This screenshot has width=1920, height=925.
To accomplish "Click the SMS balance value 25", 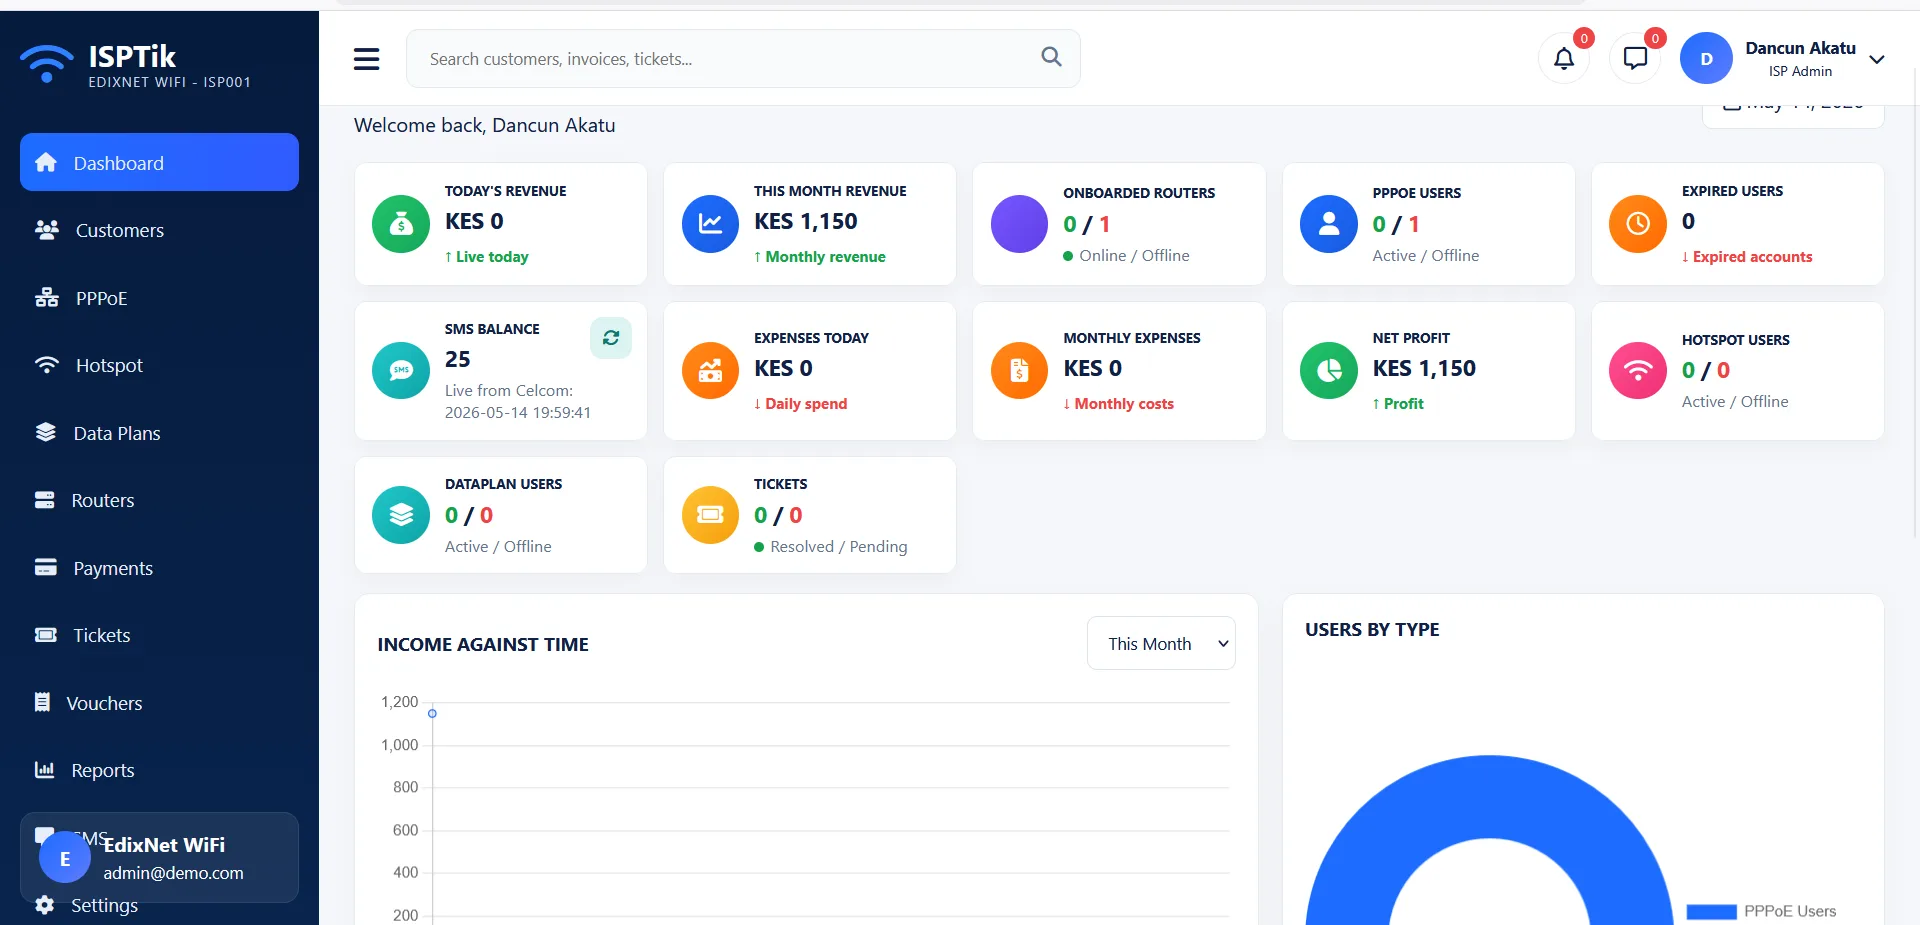I will 457,359.
